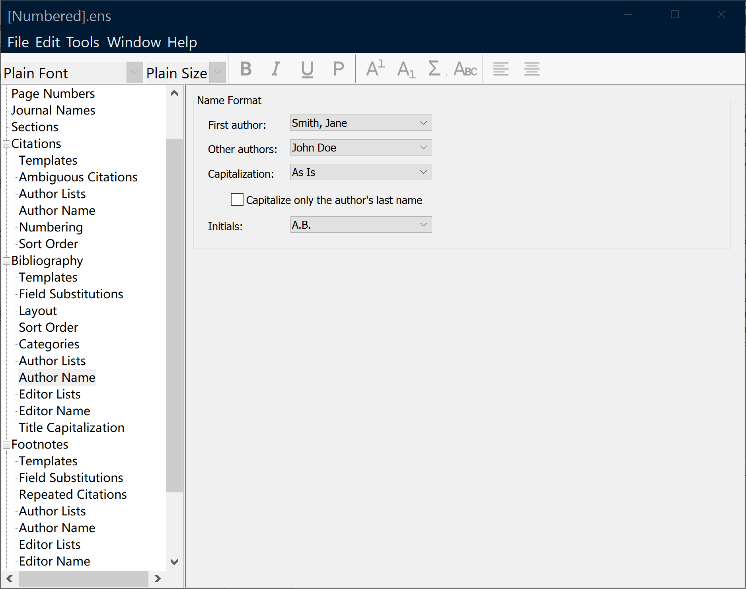Click the center align icon
Screen dimensions: 746x589
532,69
